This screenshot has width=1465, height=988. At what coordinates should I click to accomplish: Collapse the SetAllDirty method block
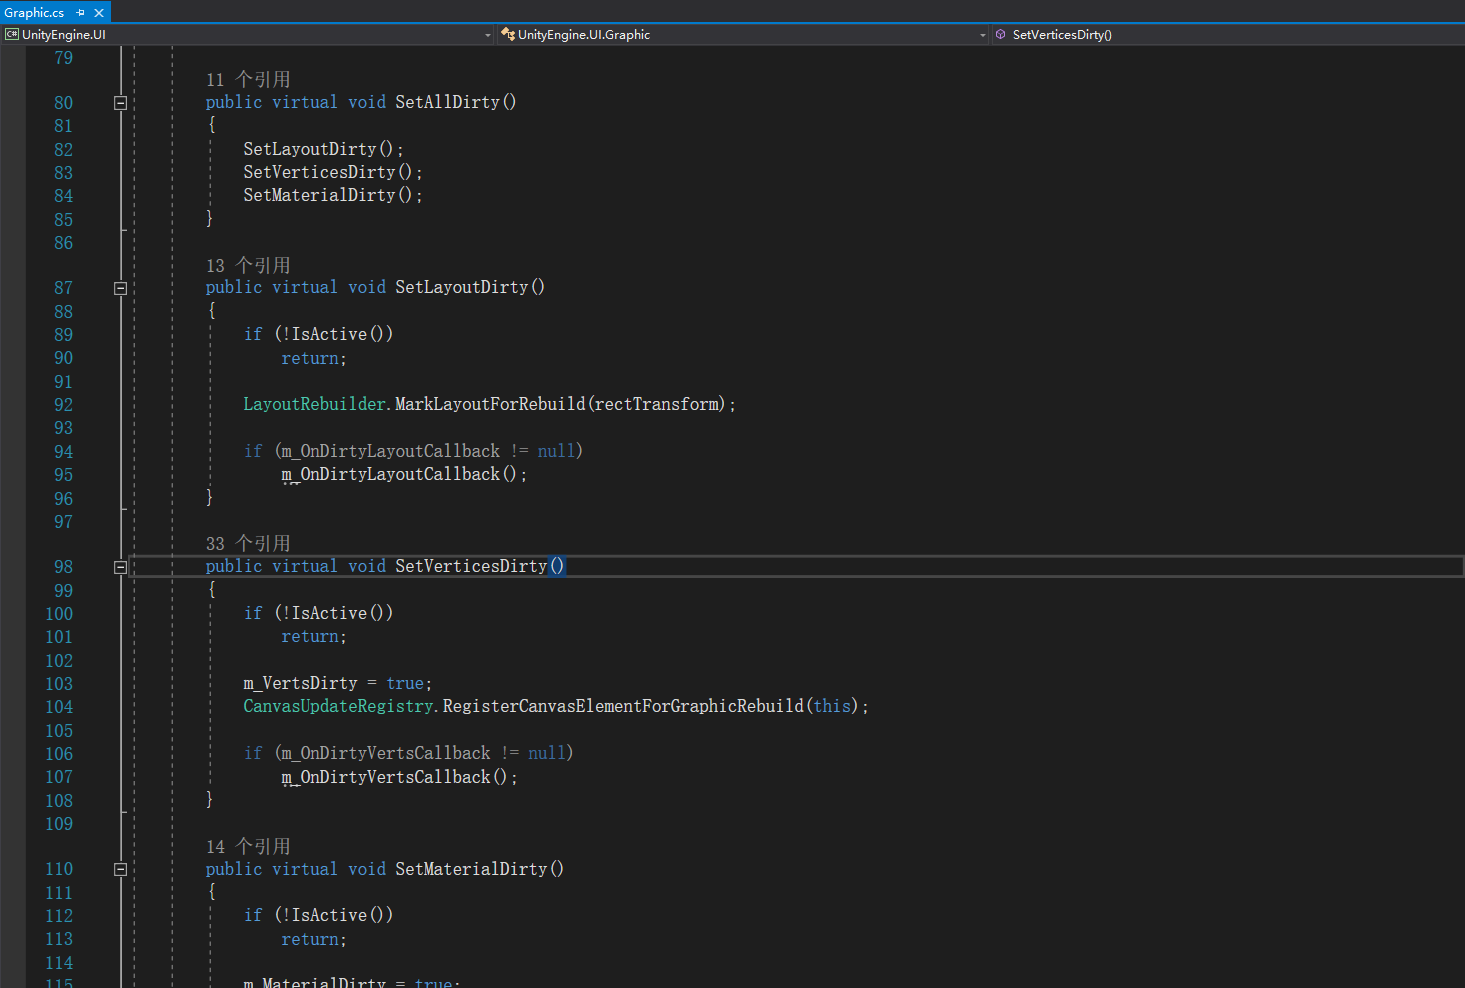(x=120, y=103)
